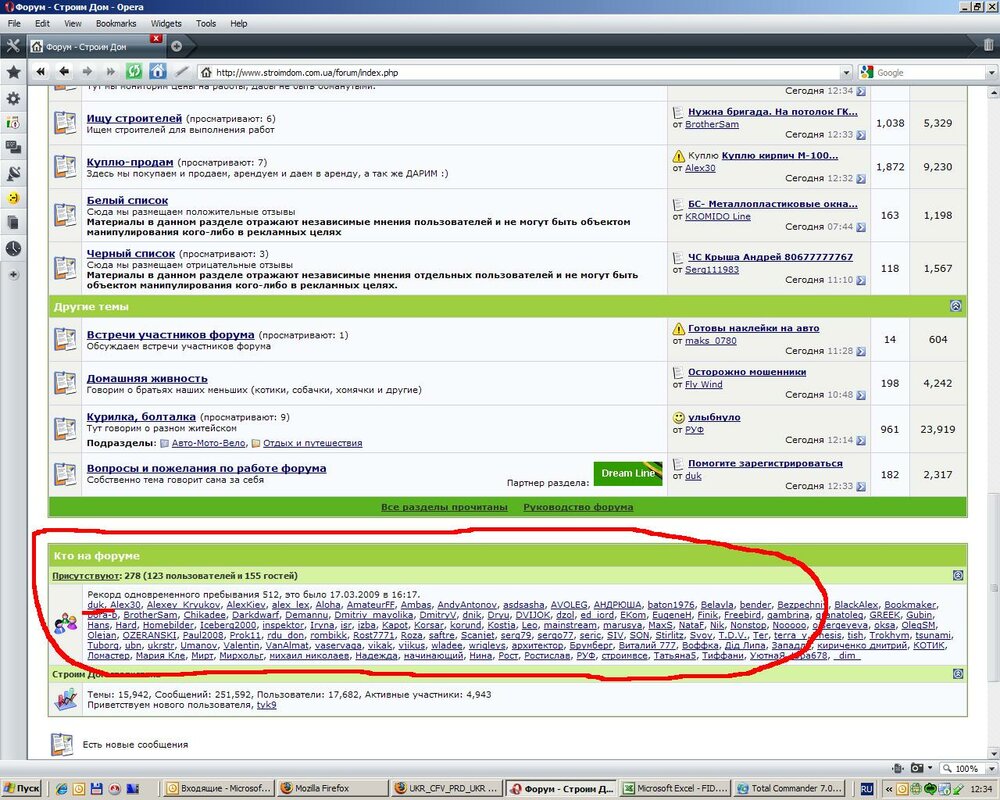Go back with the Back arrow button
The height and width of the screenshot is (800, 1000).
click(x=64, y=71)
